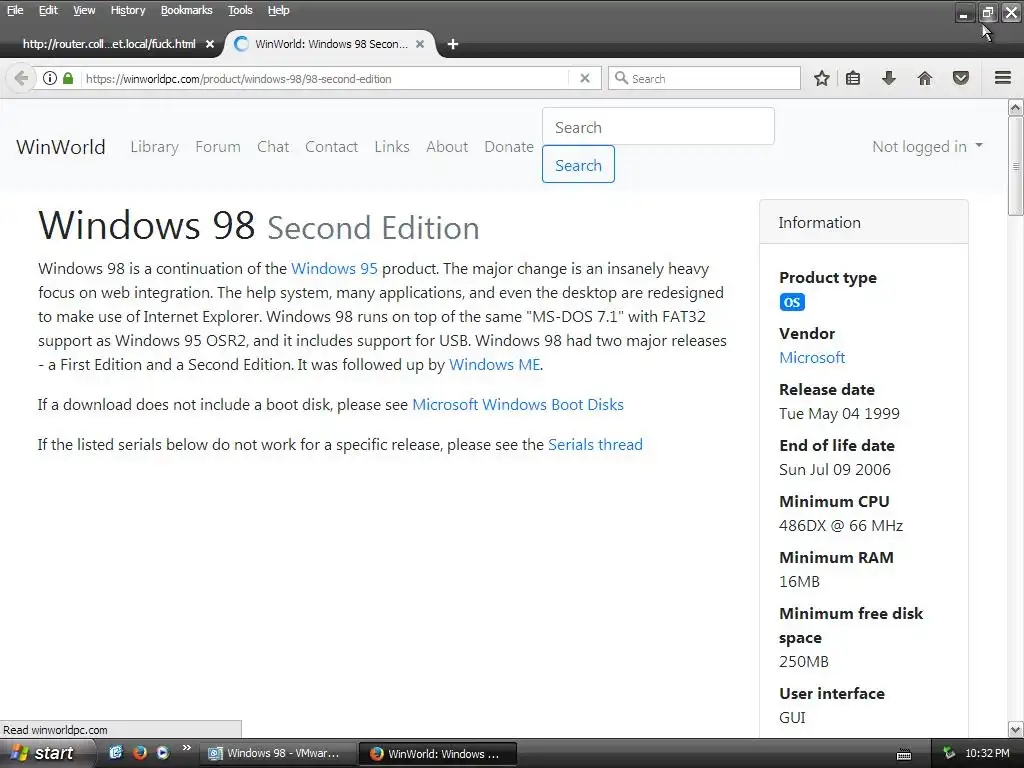Click the Minimum CPU value 486DX @ 66 MHz
The image size is (1024, 768).
(x=841, y=526)
